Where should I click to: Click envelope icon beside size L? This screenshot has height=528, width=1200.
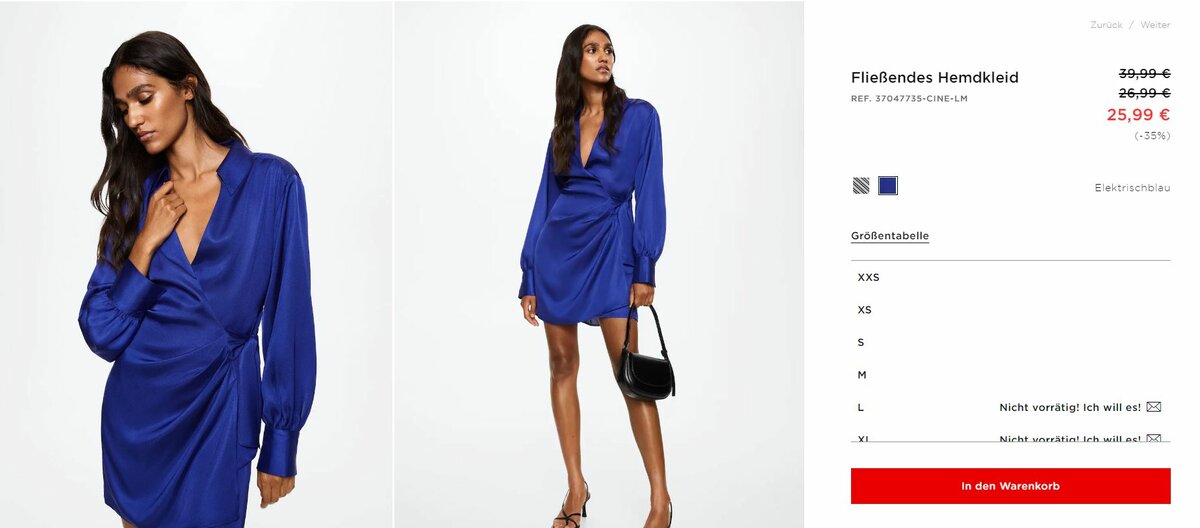(1153, 407)
